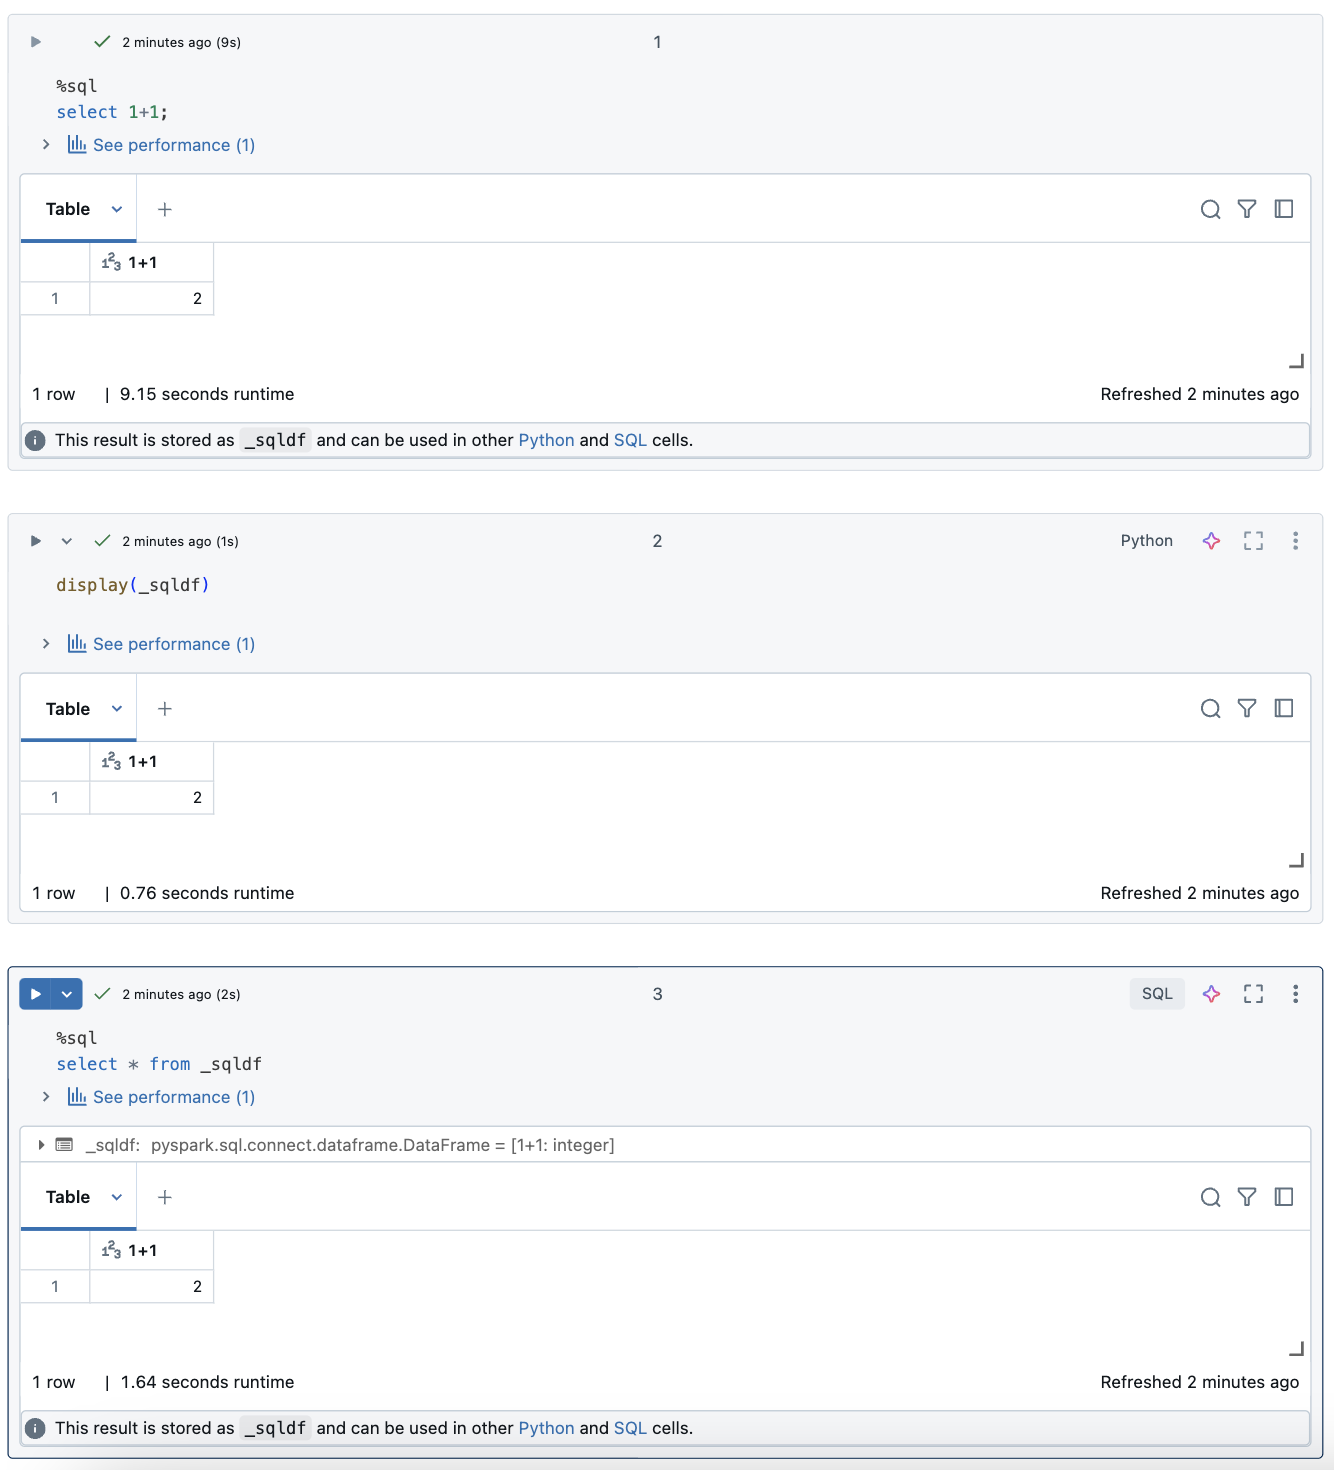1334x1470 pixels.
Task: Click the info icon beside the _sqldf message
Action: pos(35,440)
